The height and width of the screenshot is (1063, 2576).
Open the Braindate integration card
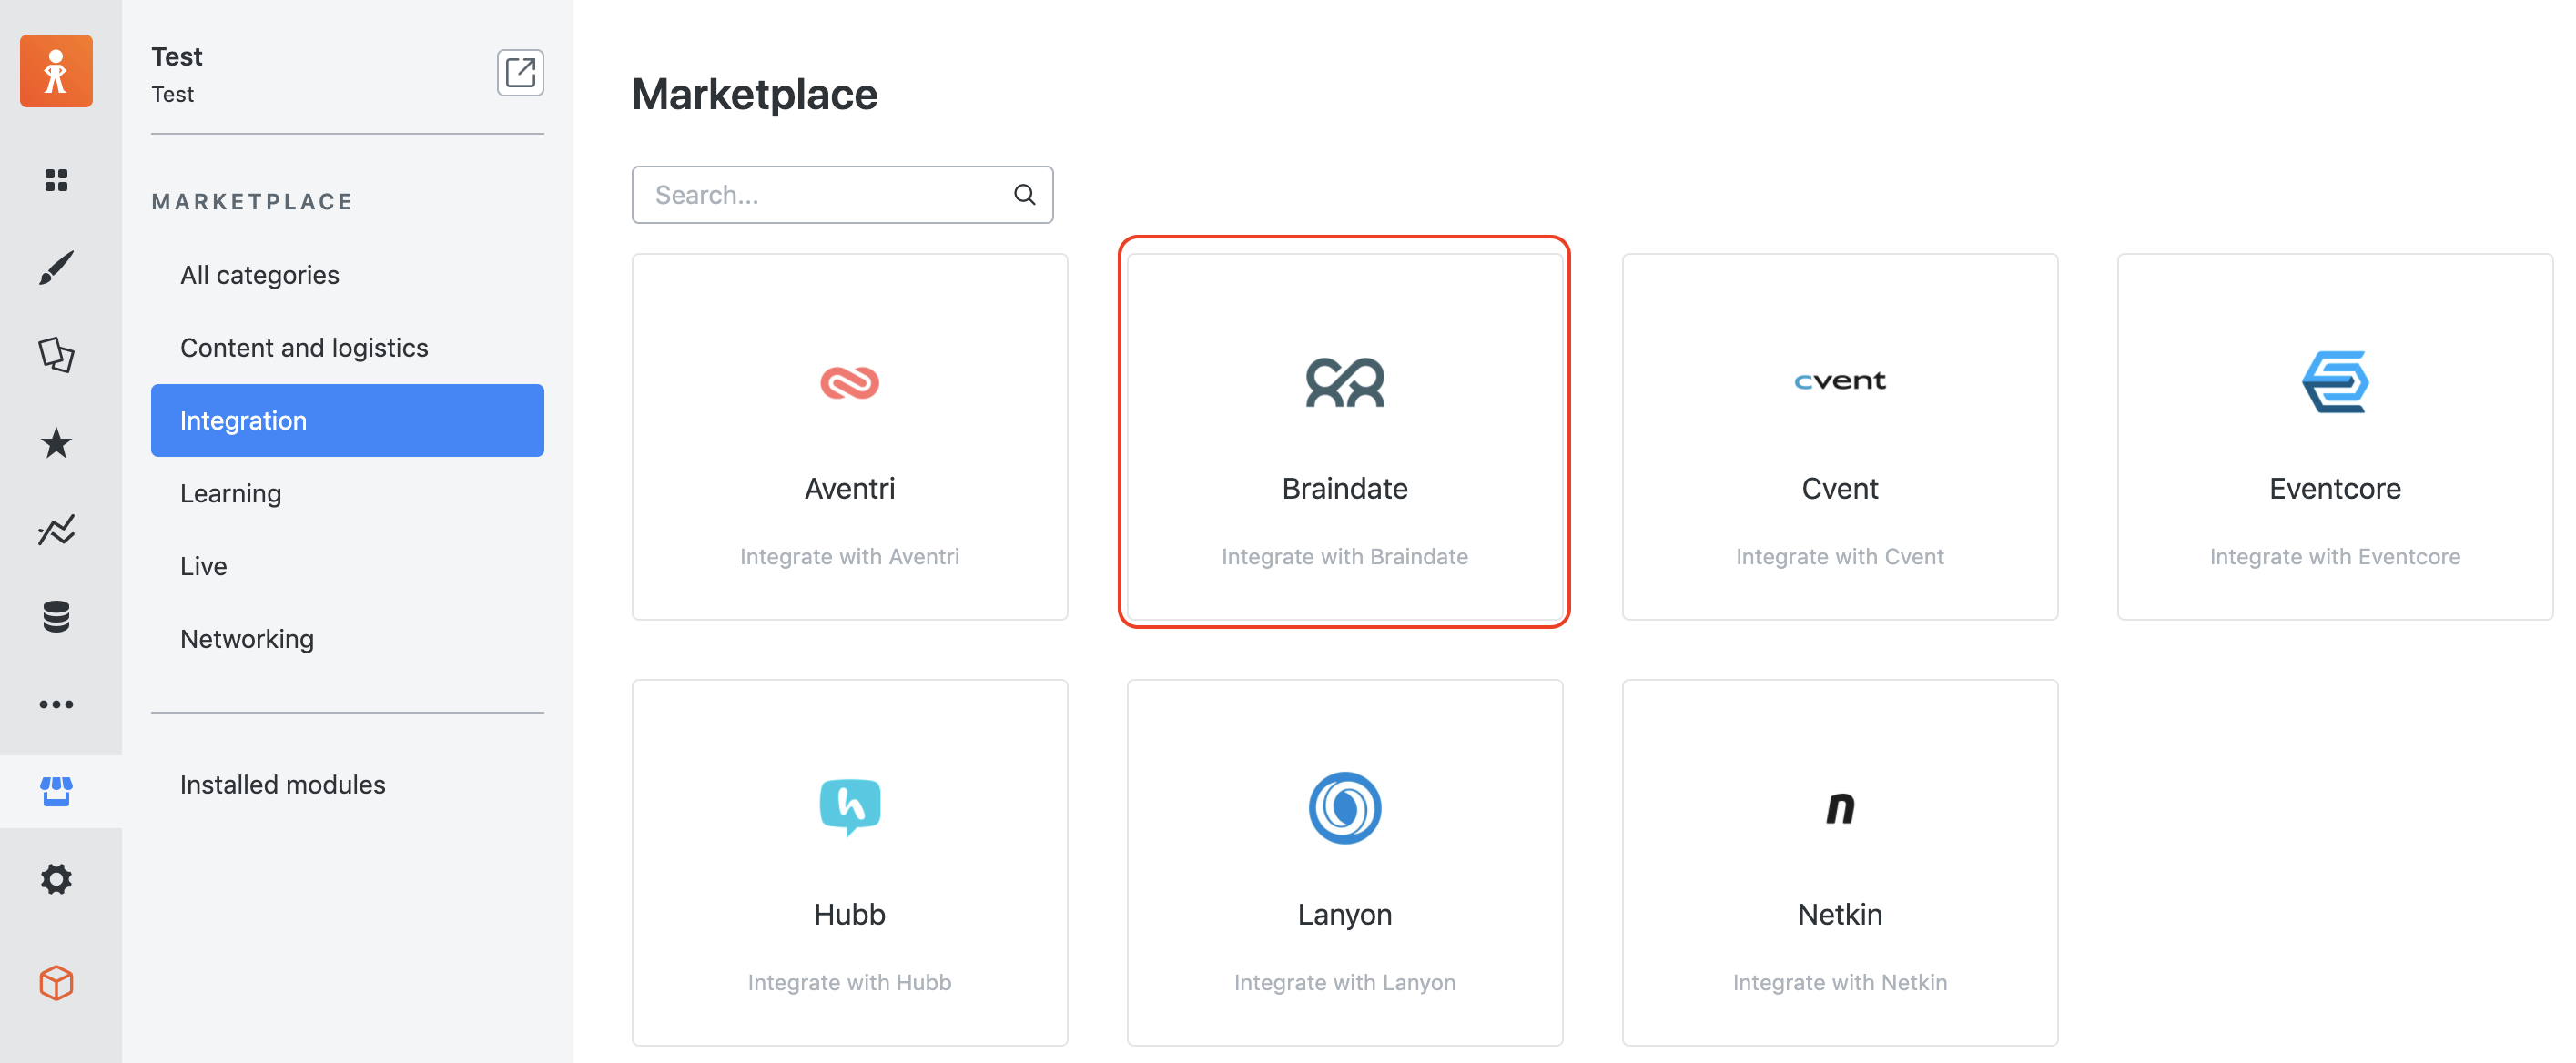click(x=1344, y=438)
